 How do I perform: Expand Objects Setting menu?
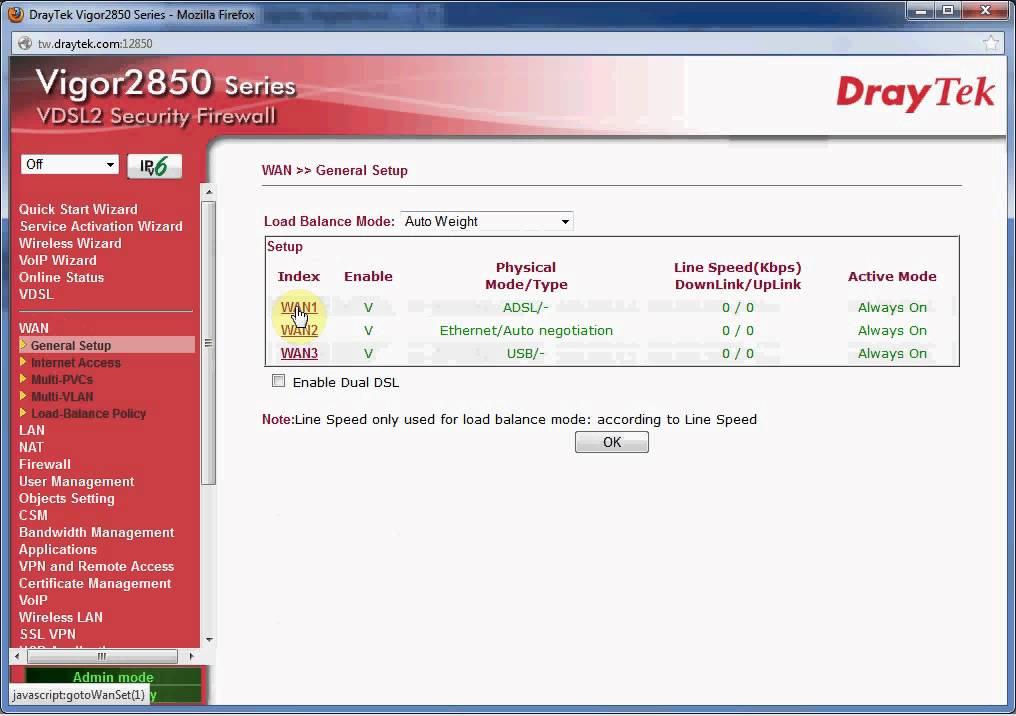67,498
